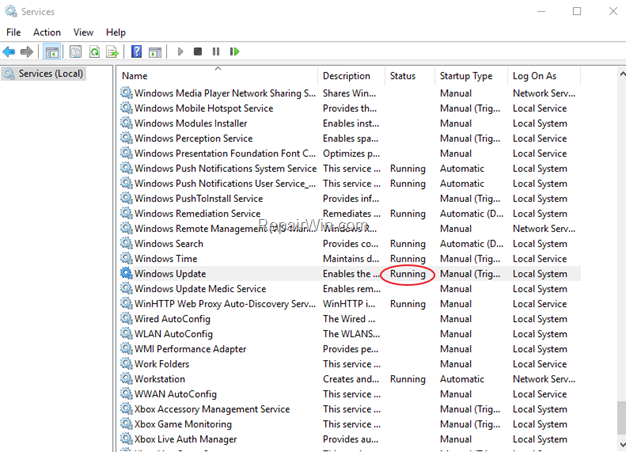This screenshot has height=452, width=626.
Task: Stop the service with the stop icon
Action: pos(198,52)
